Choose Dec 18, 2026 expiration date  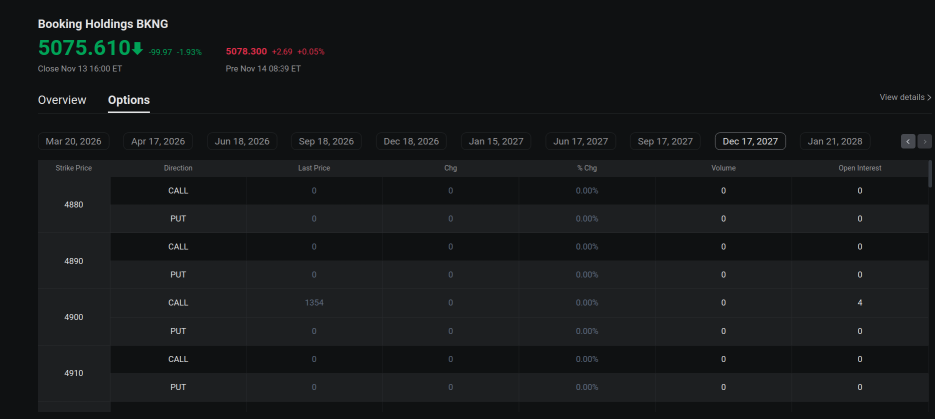(x=411, y=142)
